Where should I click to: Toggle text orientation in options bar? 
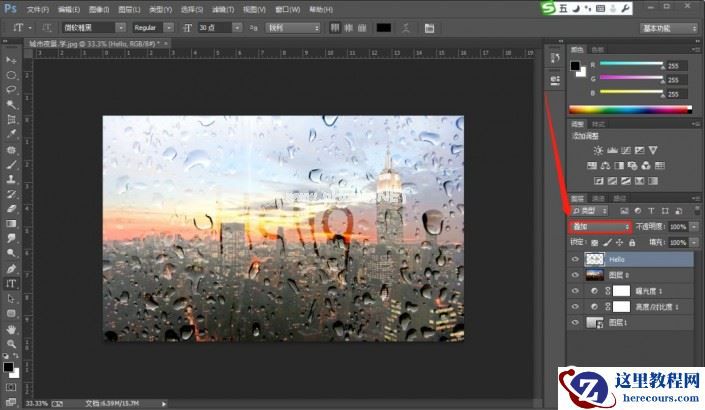pyautogui.click(x=46, y=28)
